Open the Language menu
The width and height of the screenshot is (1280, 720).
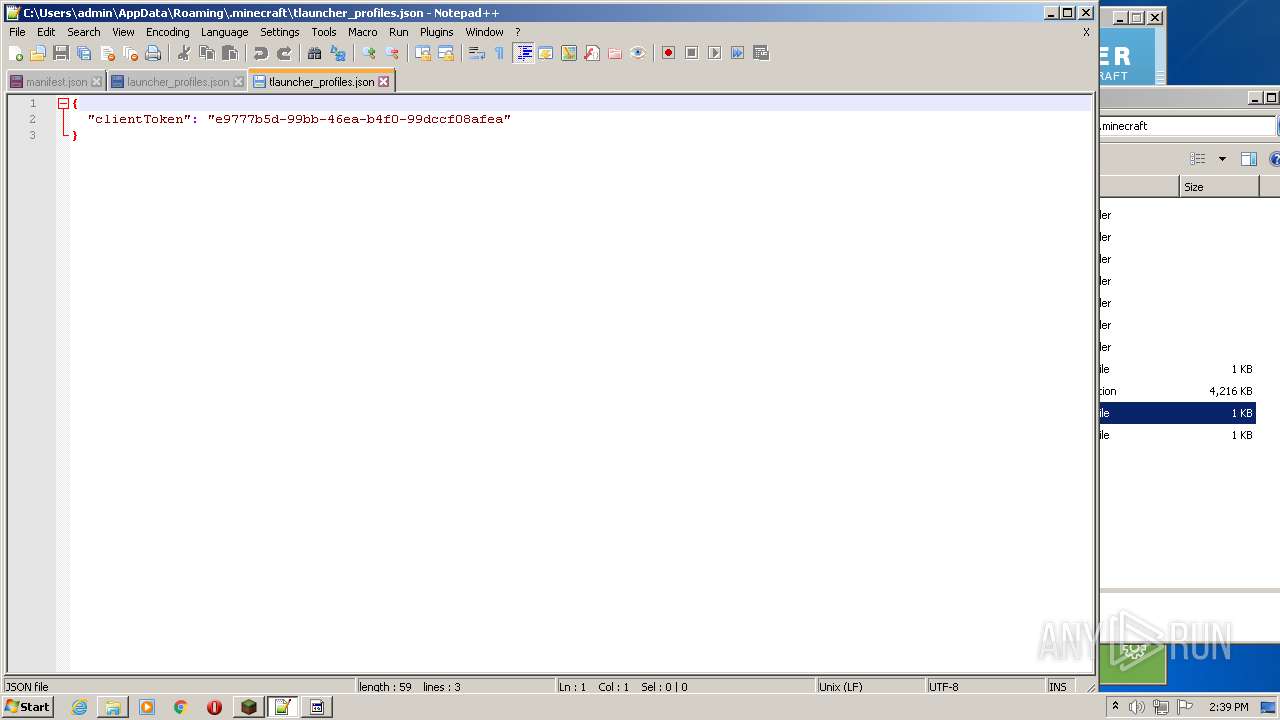pyautogui.click(x=224, y=32)
